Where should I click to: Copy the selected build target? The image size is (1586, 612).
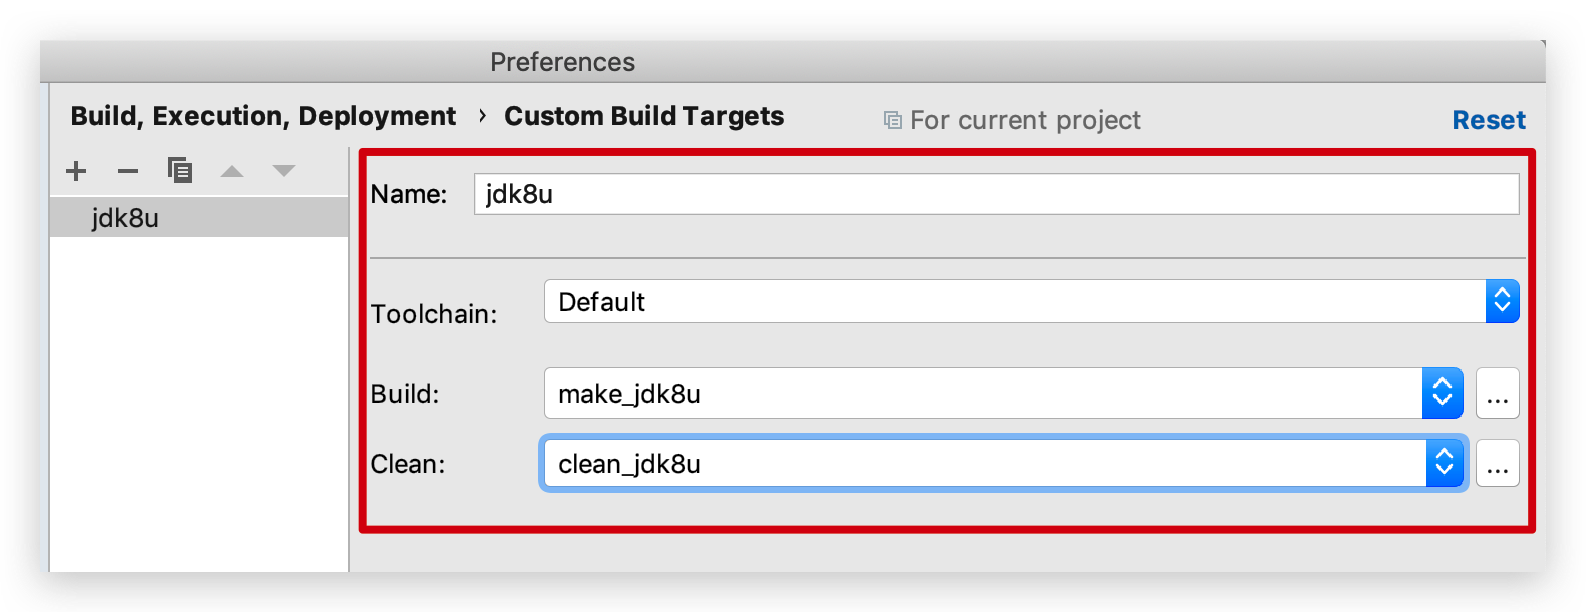[x=180, y=171]
